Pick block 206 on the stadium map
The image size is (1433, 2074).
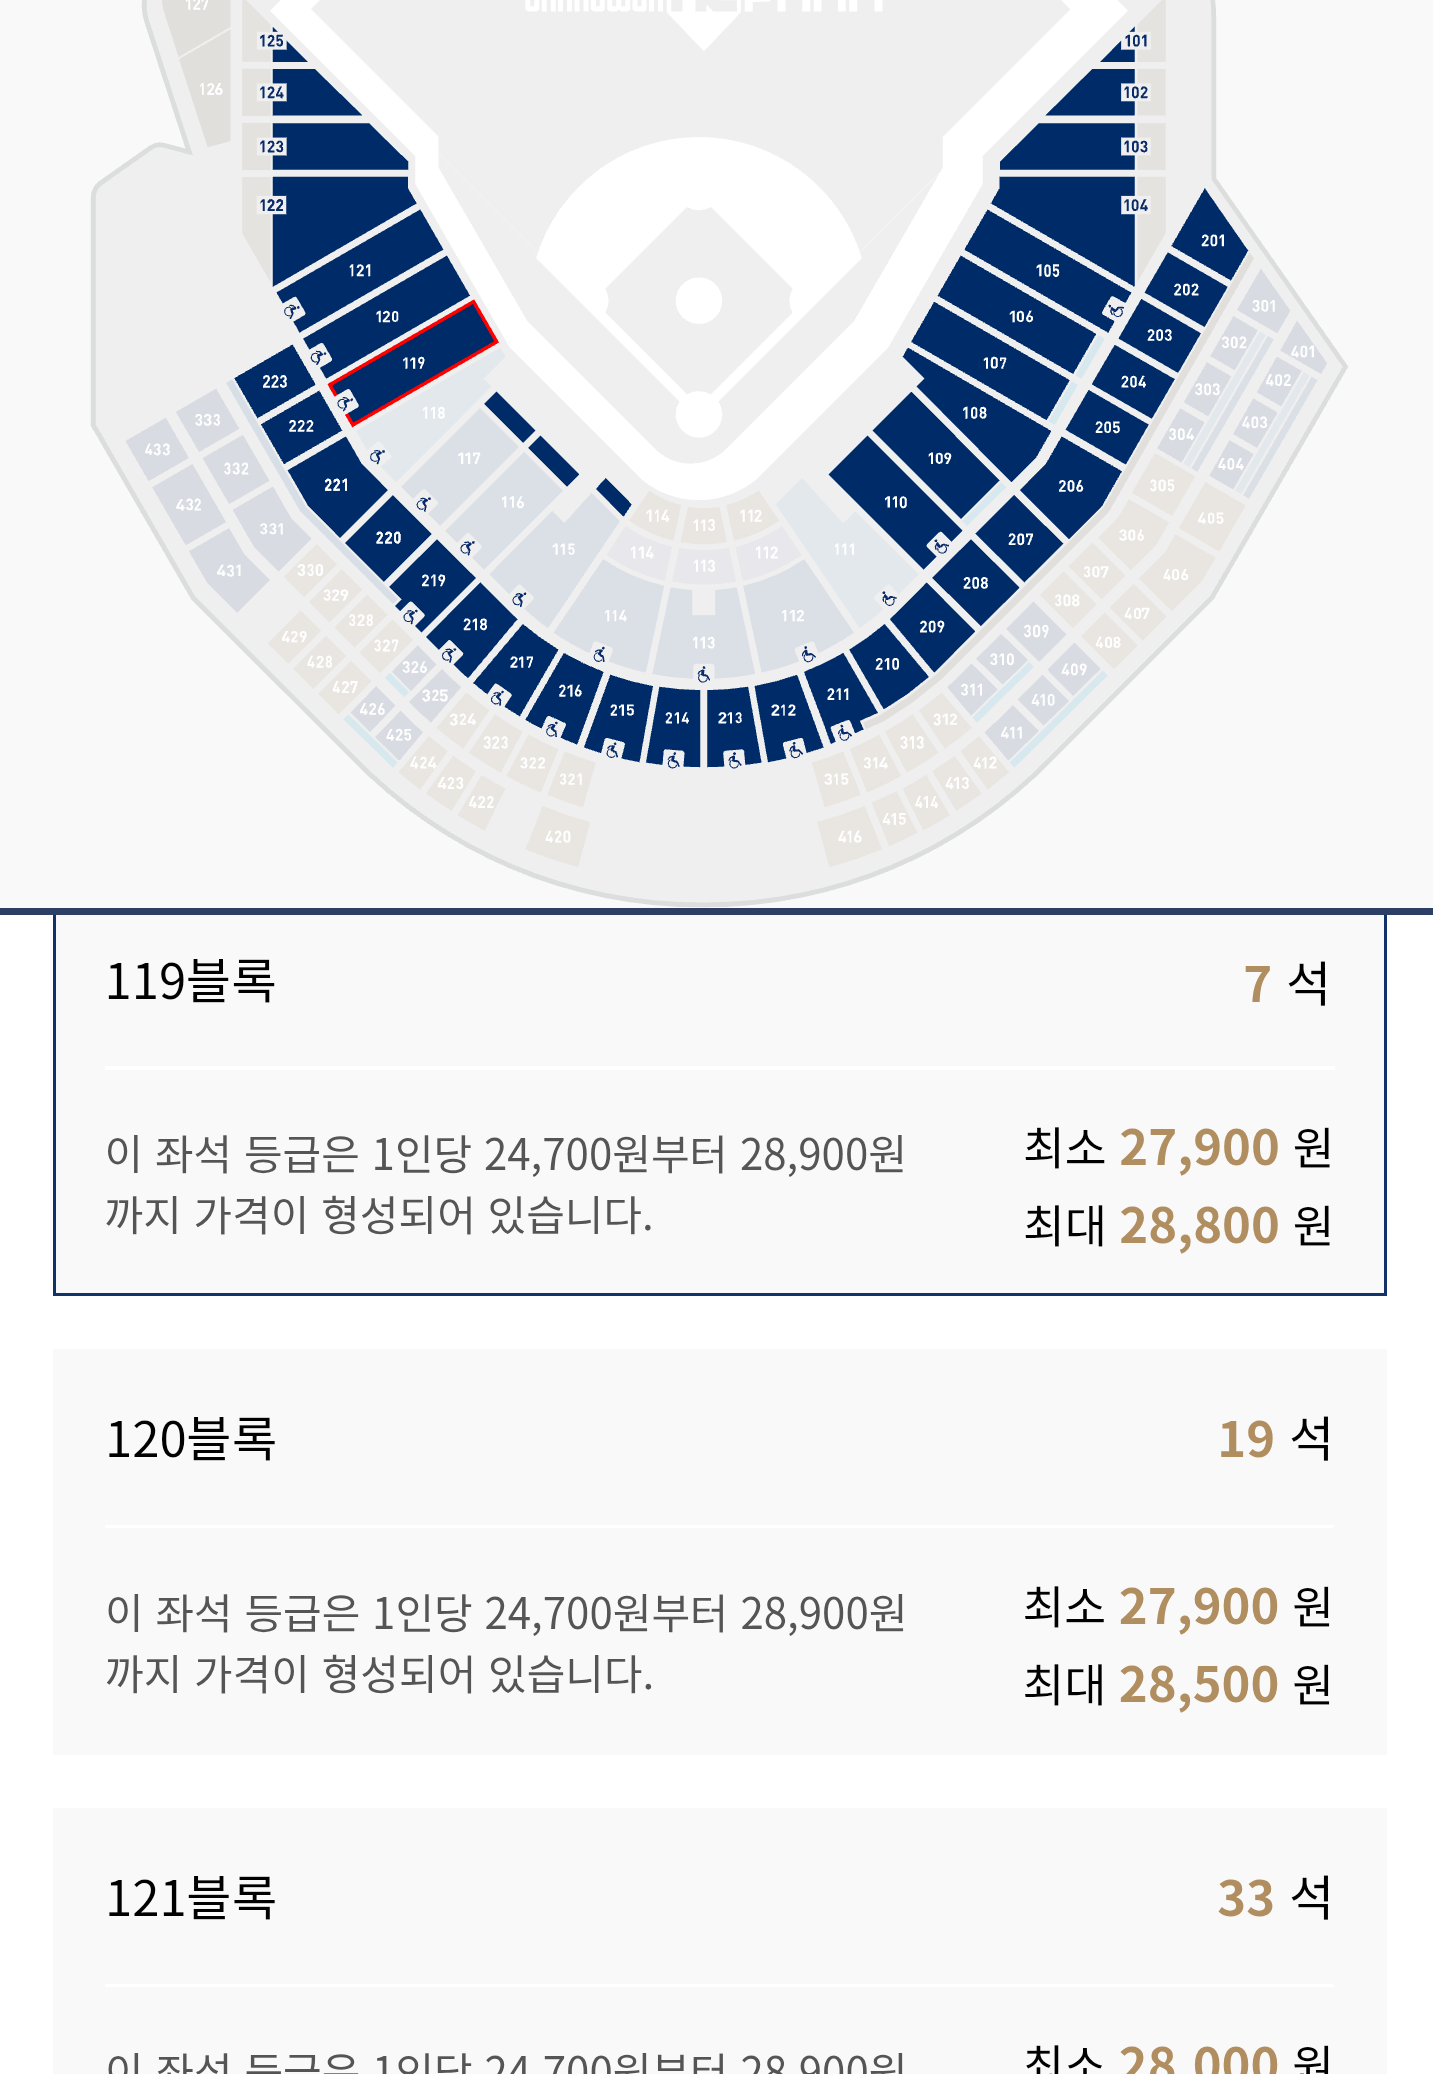(x=1070, y=486)
